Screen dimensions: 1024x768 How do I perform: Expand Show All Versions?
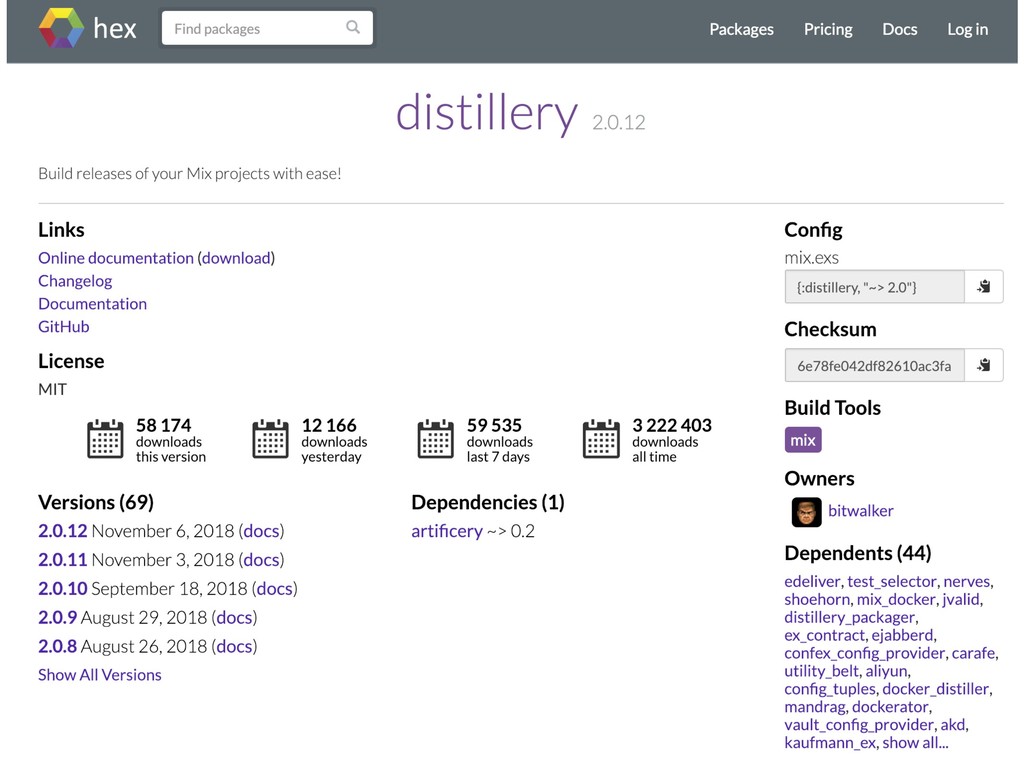tap(99, 675)
